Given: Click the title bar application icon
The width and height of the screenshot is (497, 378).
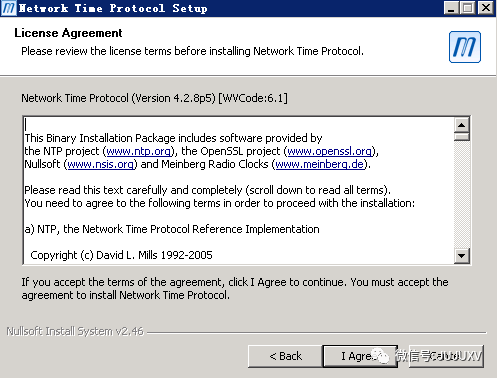Looking at the screenshot, I should 8,8.
